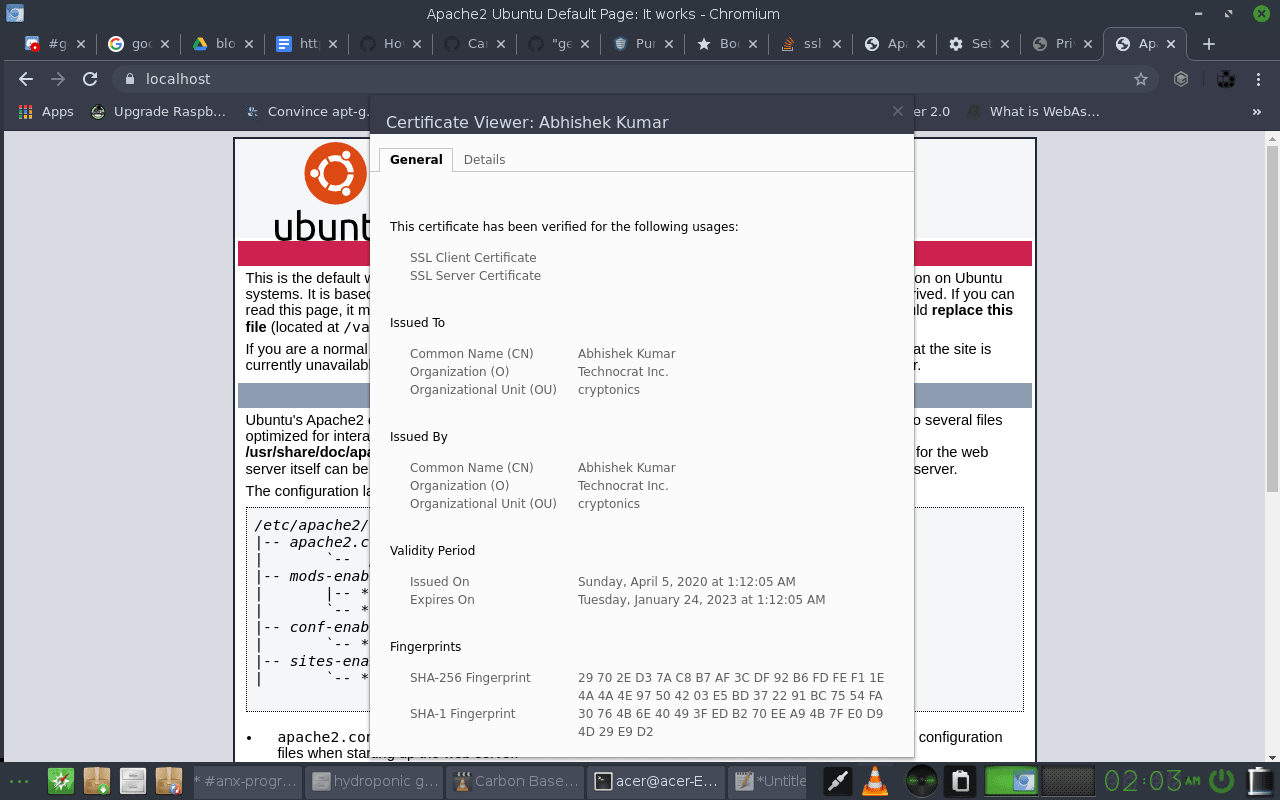This screenshot has width=1280, height=800.
Task: Open the file cabinet manager icon
Action: tap(133, 781)
